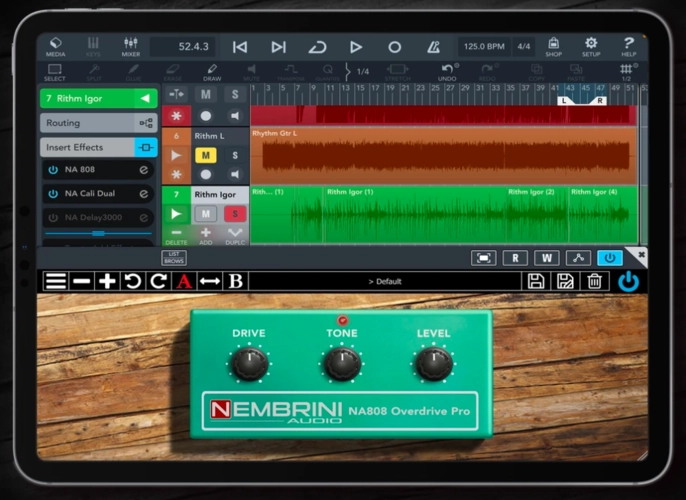The width and height of the screenshot is (686, 500).
Task: Open the KEYS keyboard panel
Action: pos(93,47)
